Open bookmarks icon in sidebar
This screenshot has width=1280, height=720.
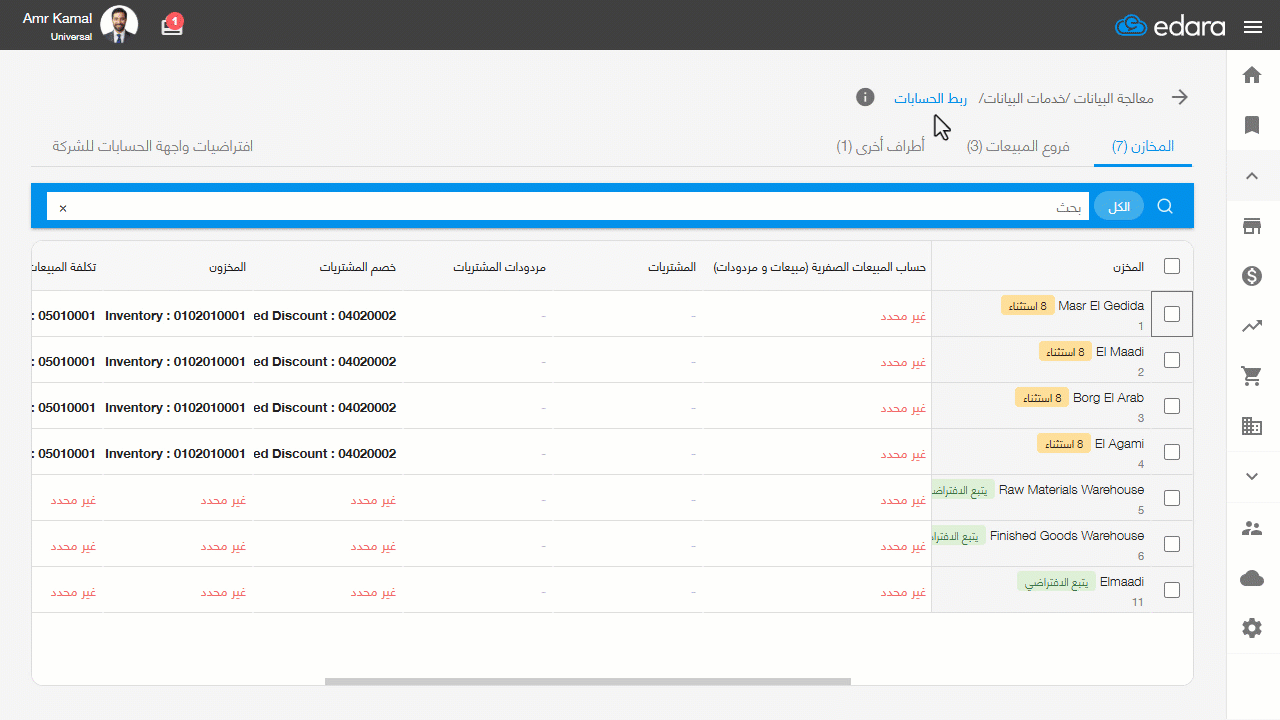pos(1251,125)
